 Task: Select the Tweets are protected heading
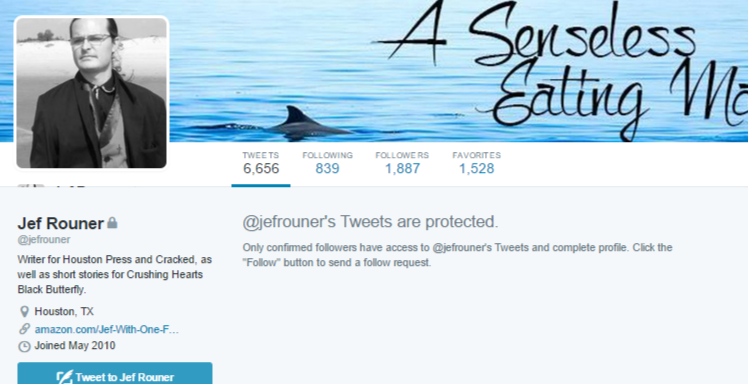point(370,222)
